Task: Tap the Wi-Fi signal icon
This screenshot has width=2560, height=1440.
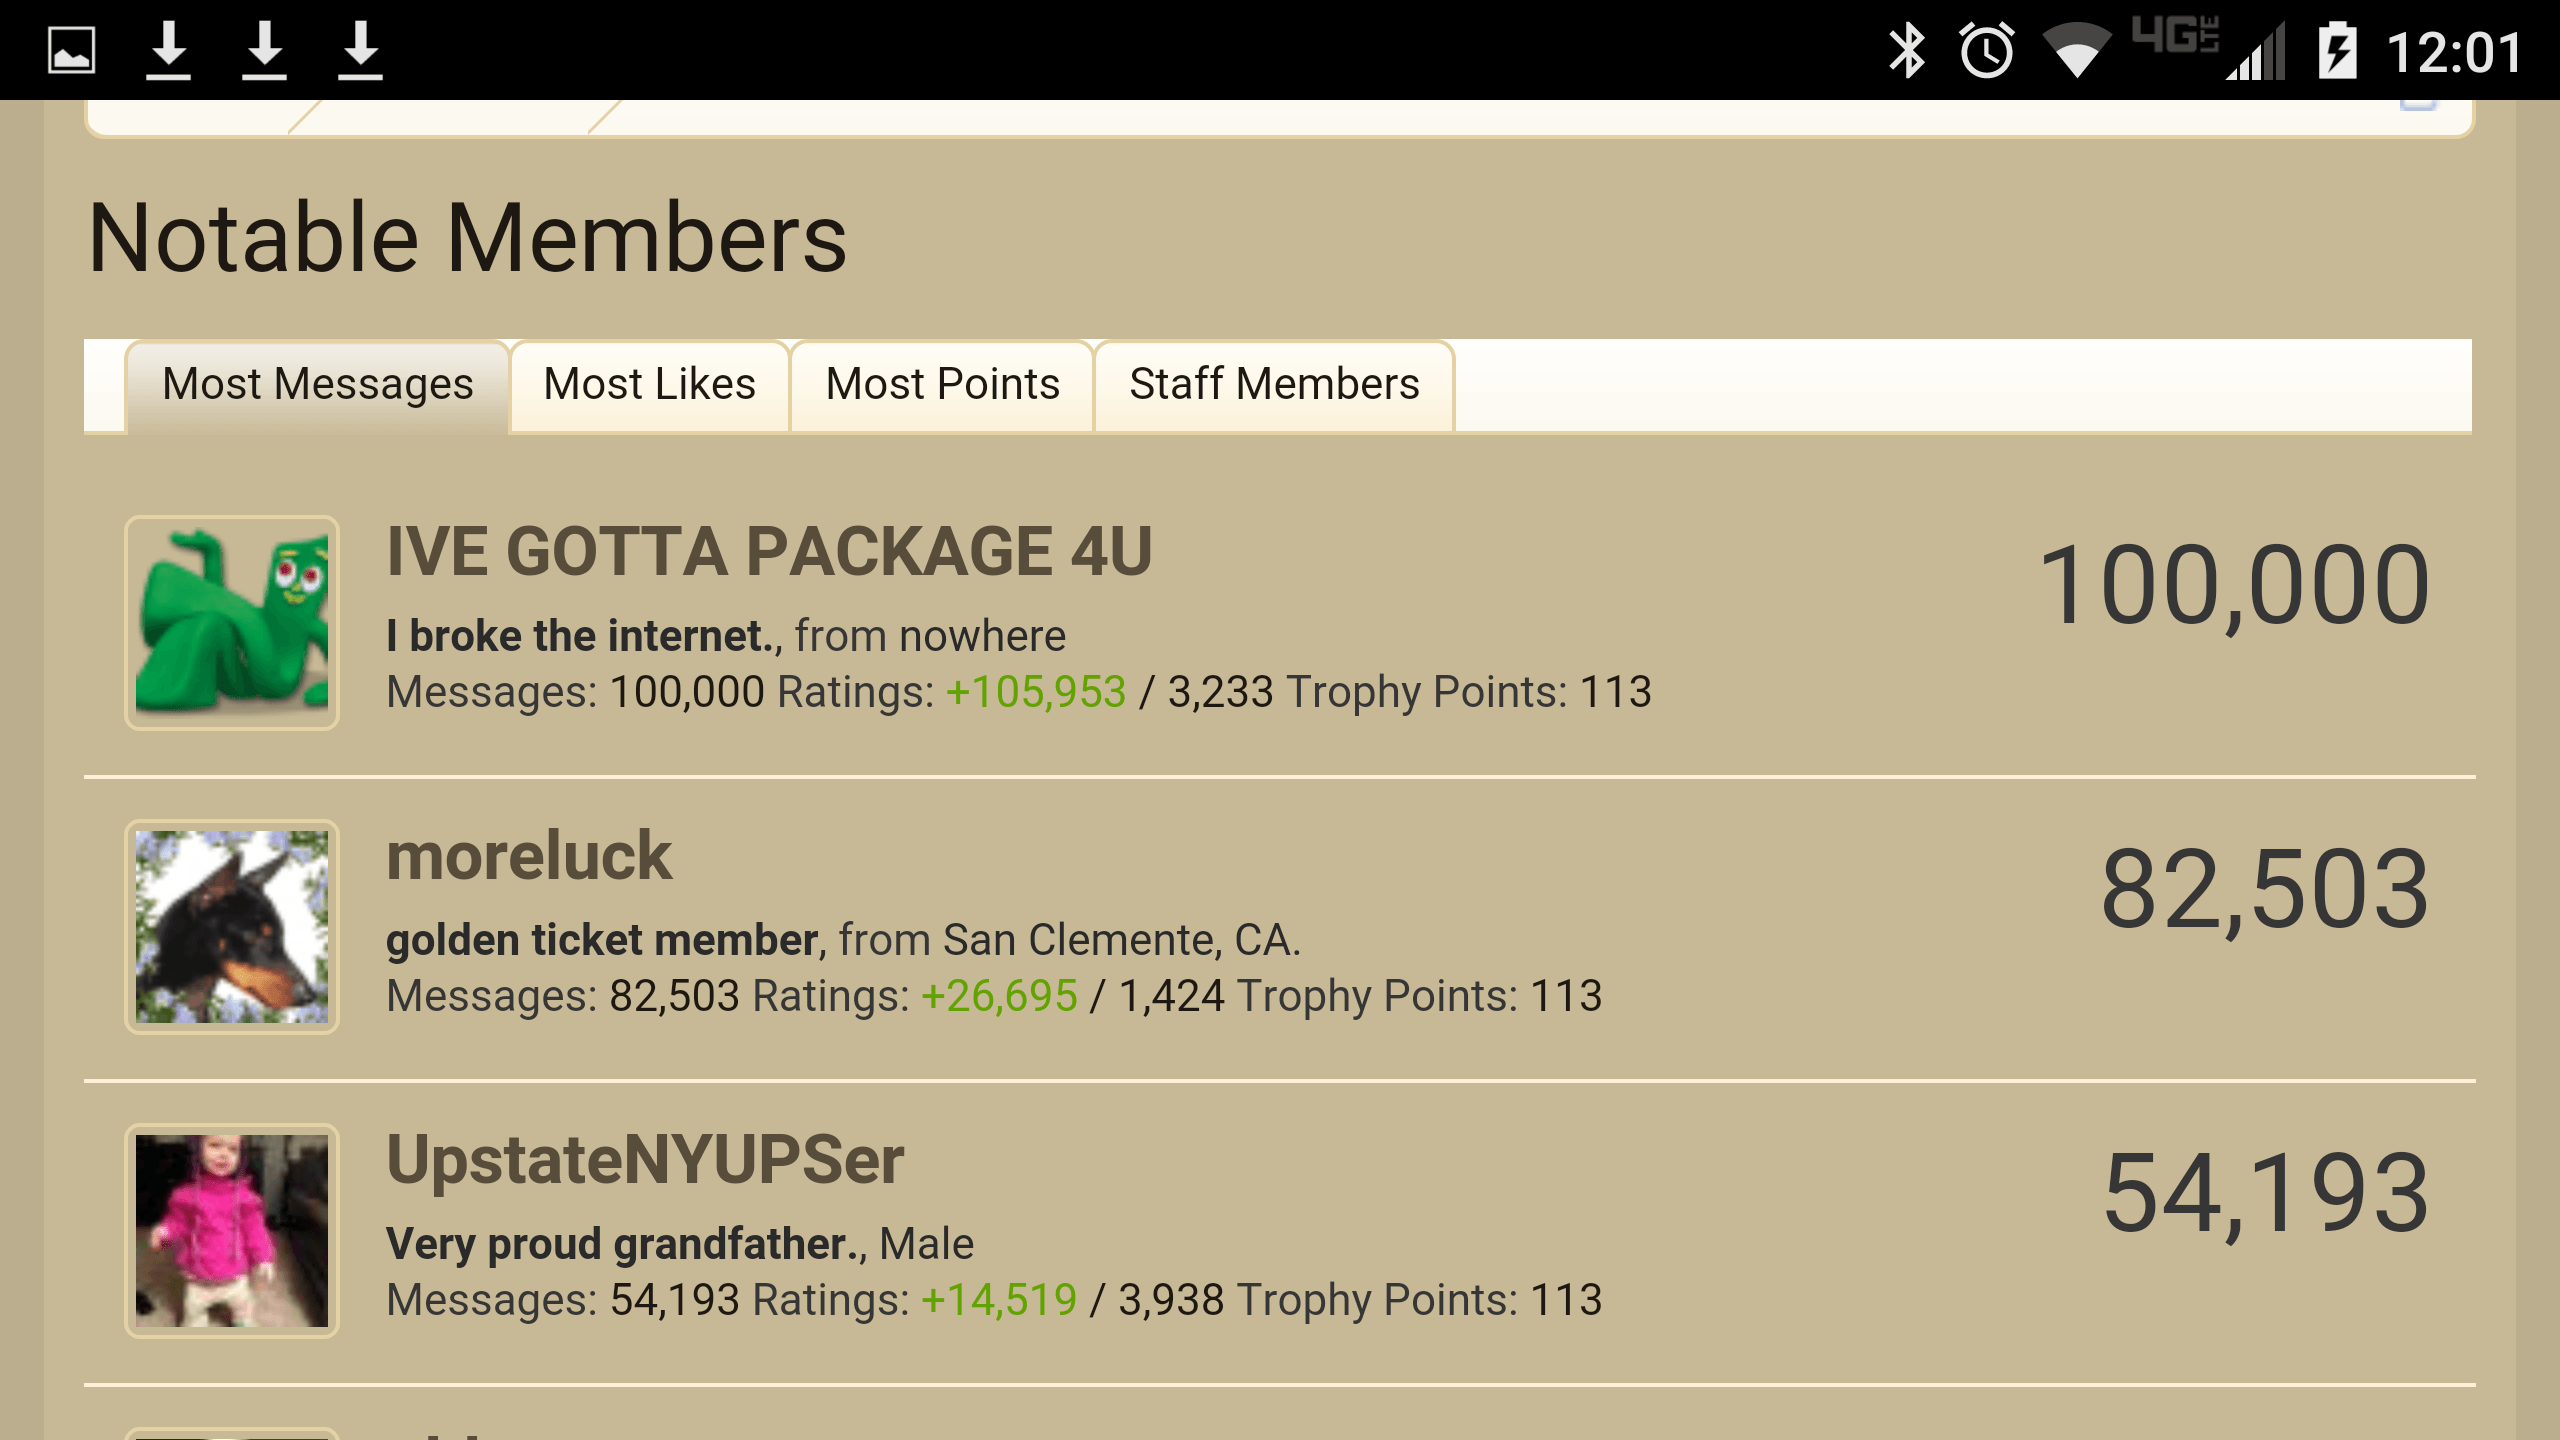Action: click(2077, 50)
